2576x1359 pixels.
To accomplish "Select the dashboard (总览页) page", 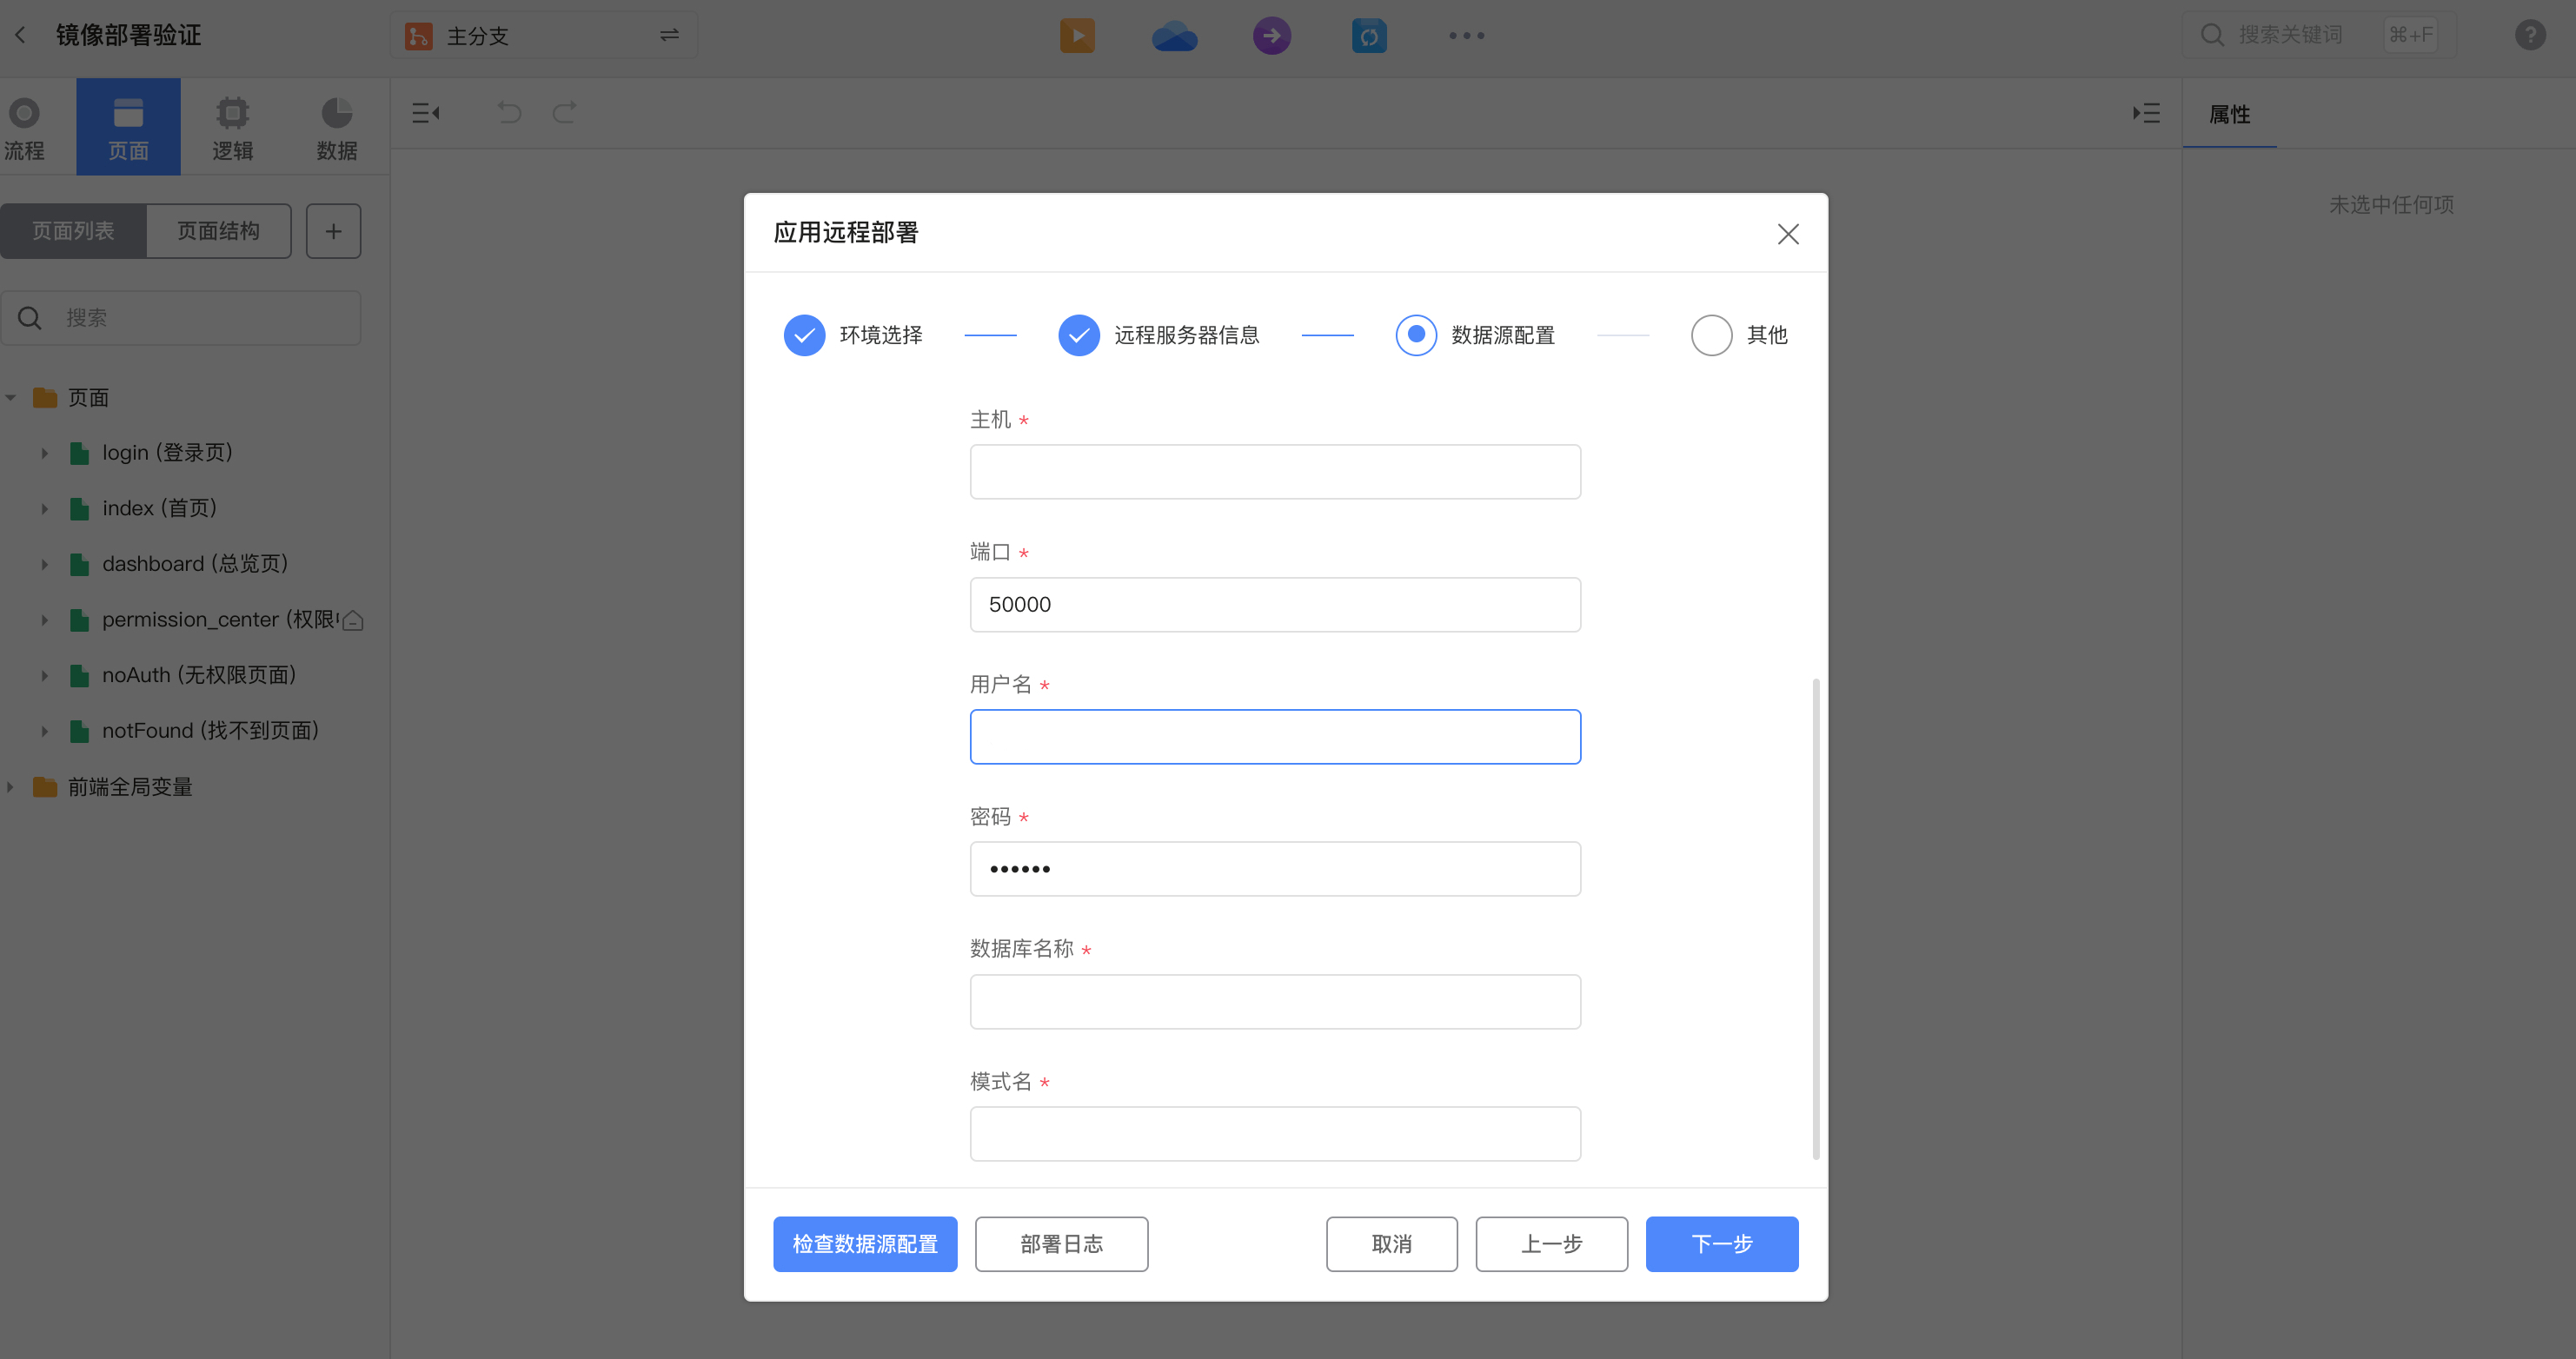I will [x=194, y=564].
